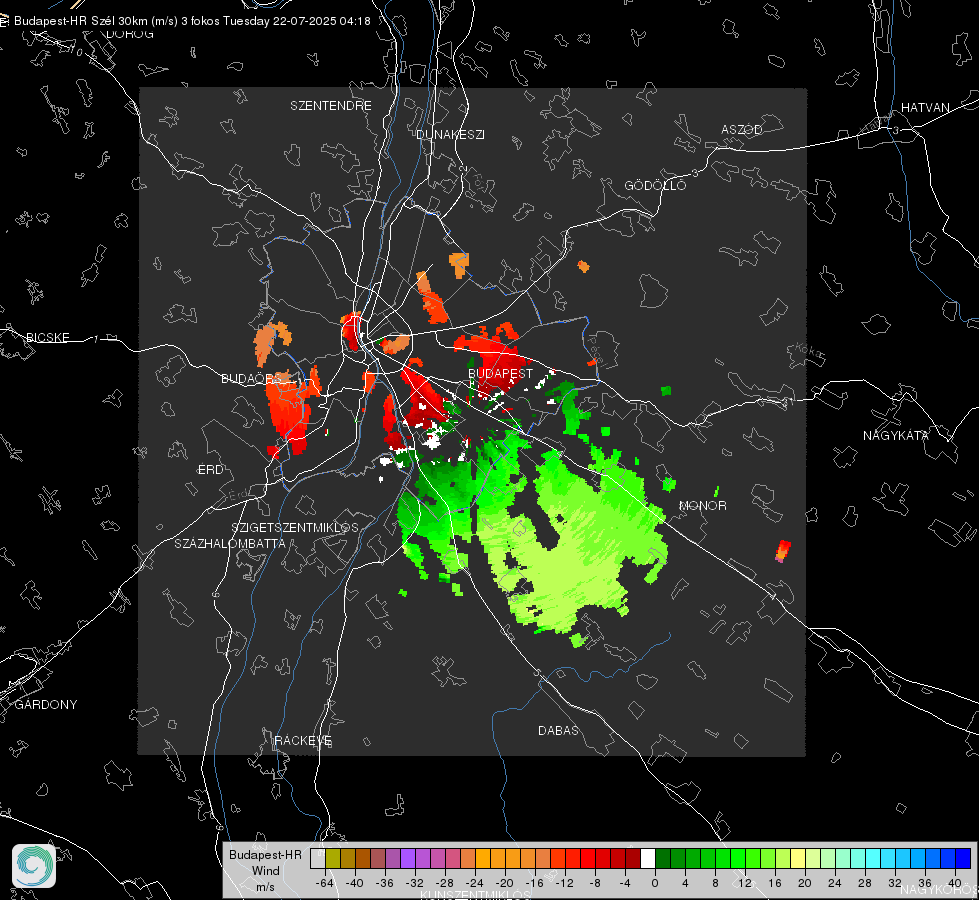The image size is (979, 900).
Task: Click the DUNAKESZI city label
Action: 450,134
